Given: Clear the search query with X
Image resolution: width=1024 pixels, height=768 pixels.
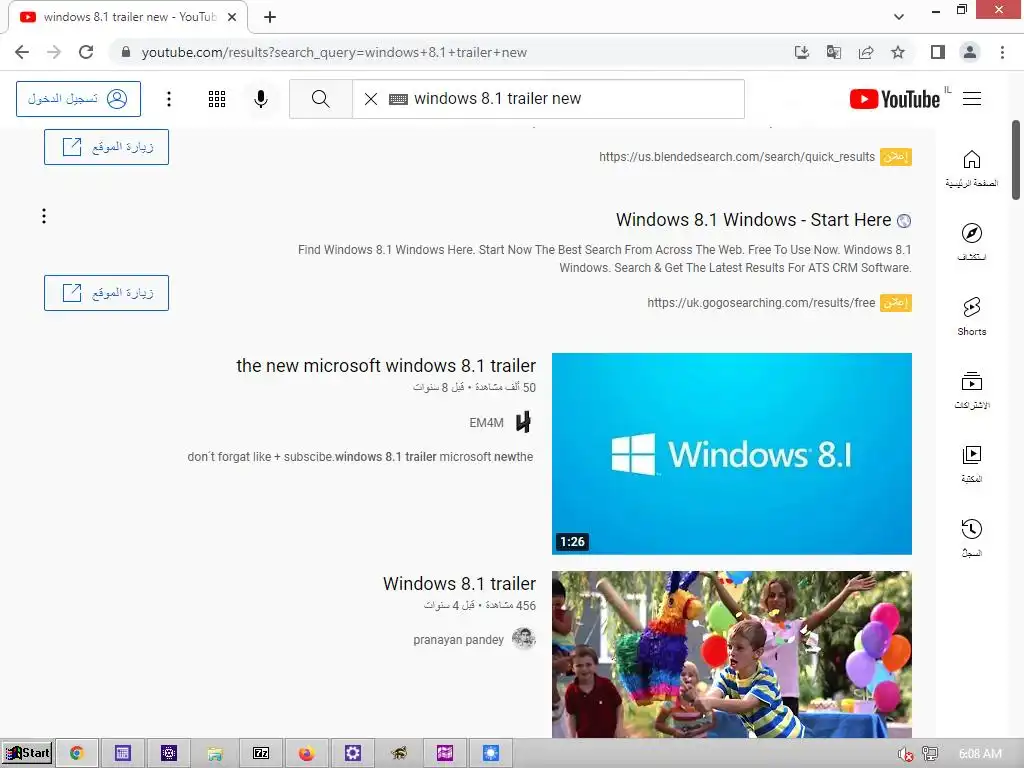Looking at the screenshot, I should (x=371, y=99).
